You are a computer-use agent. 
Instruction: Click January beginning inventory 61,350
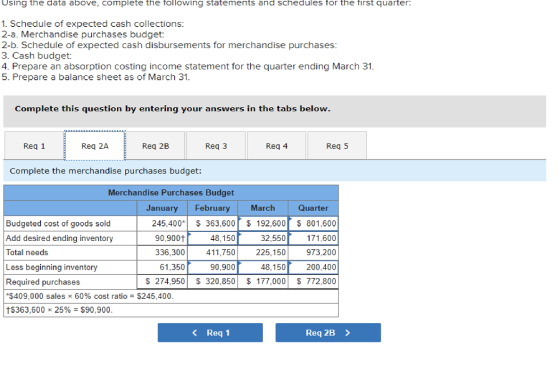(x=162, y=267)
